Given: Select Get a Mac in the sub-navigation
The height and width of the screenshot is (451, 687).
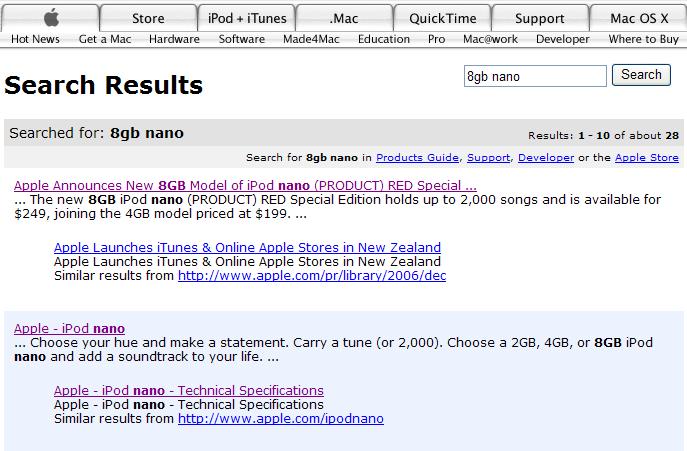Looking at the screenshot, I should tap(105, 39).
